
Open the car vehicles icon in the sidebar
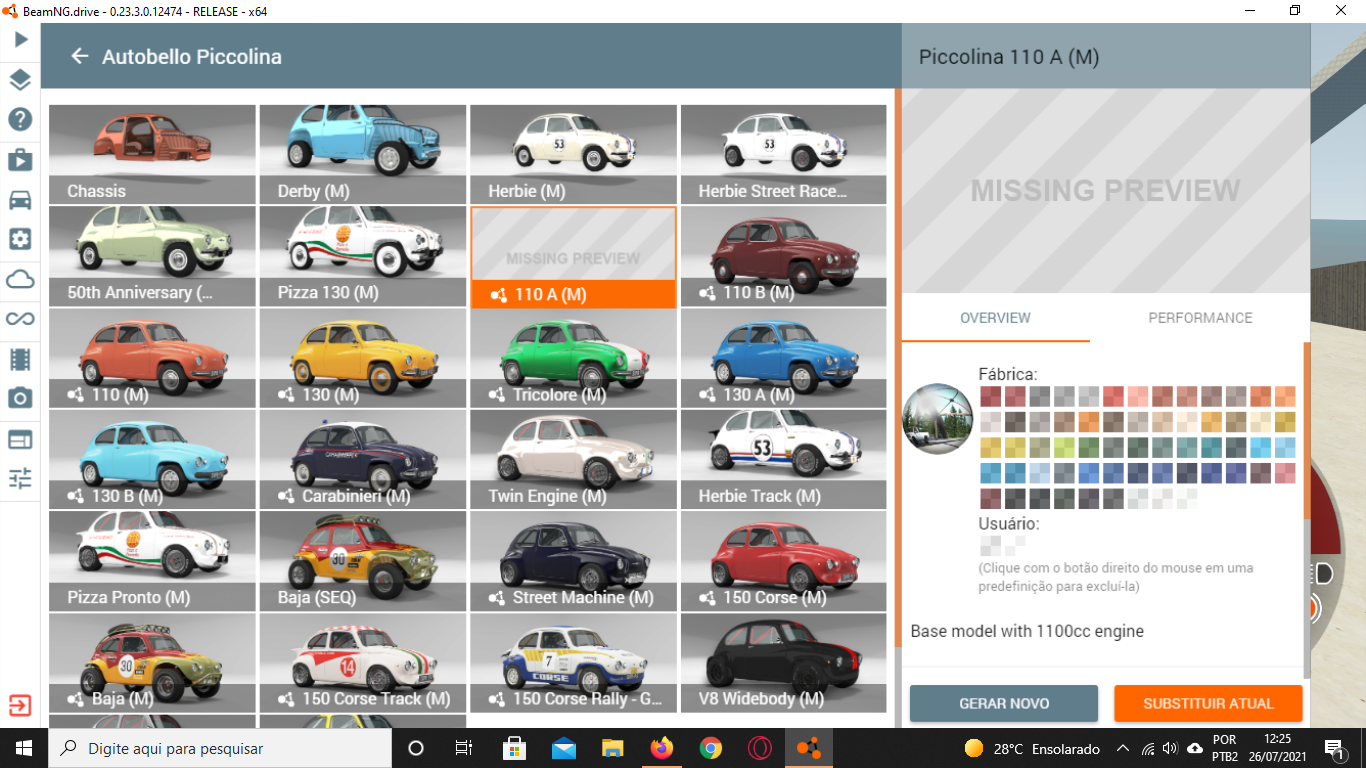point(20,199)
